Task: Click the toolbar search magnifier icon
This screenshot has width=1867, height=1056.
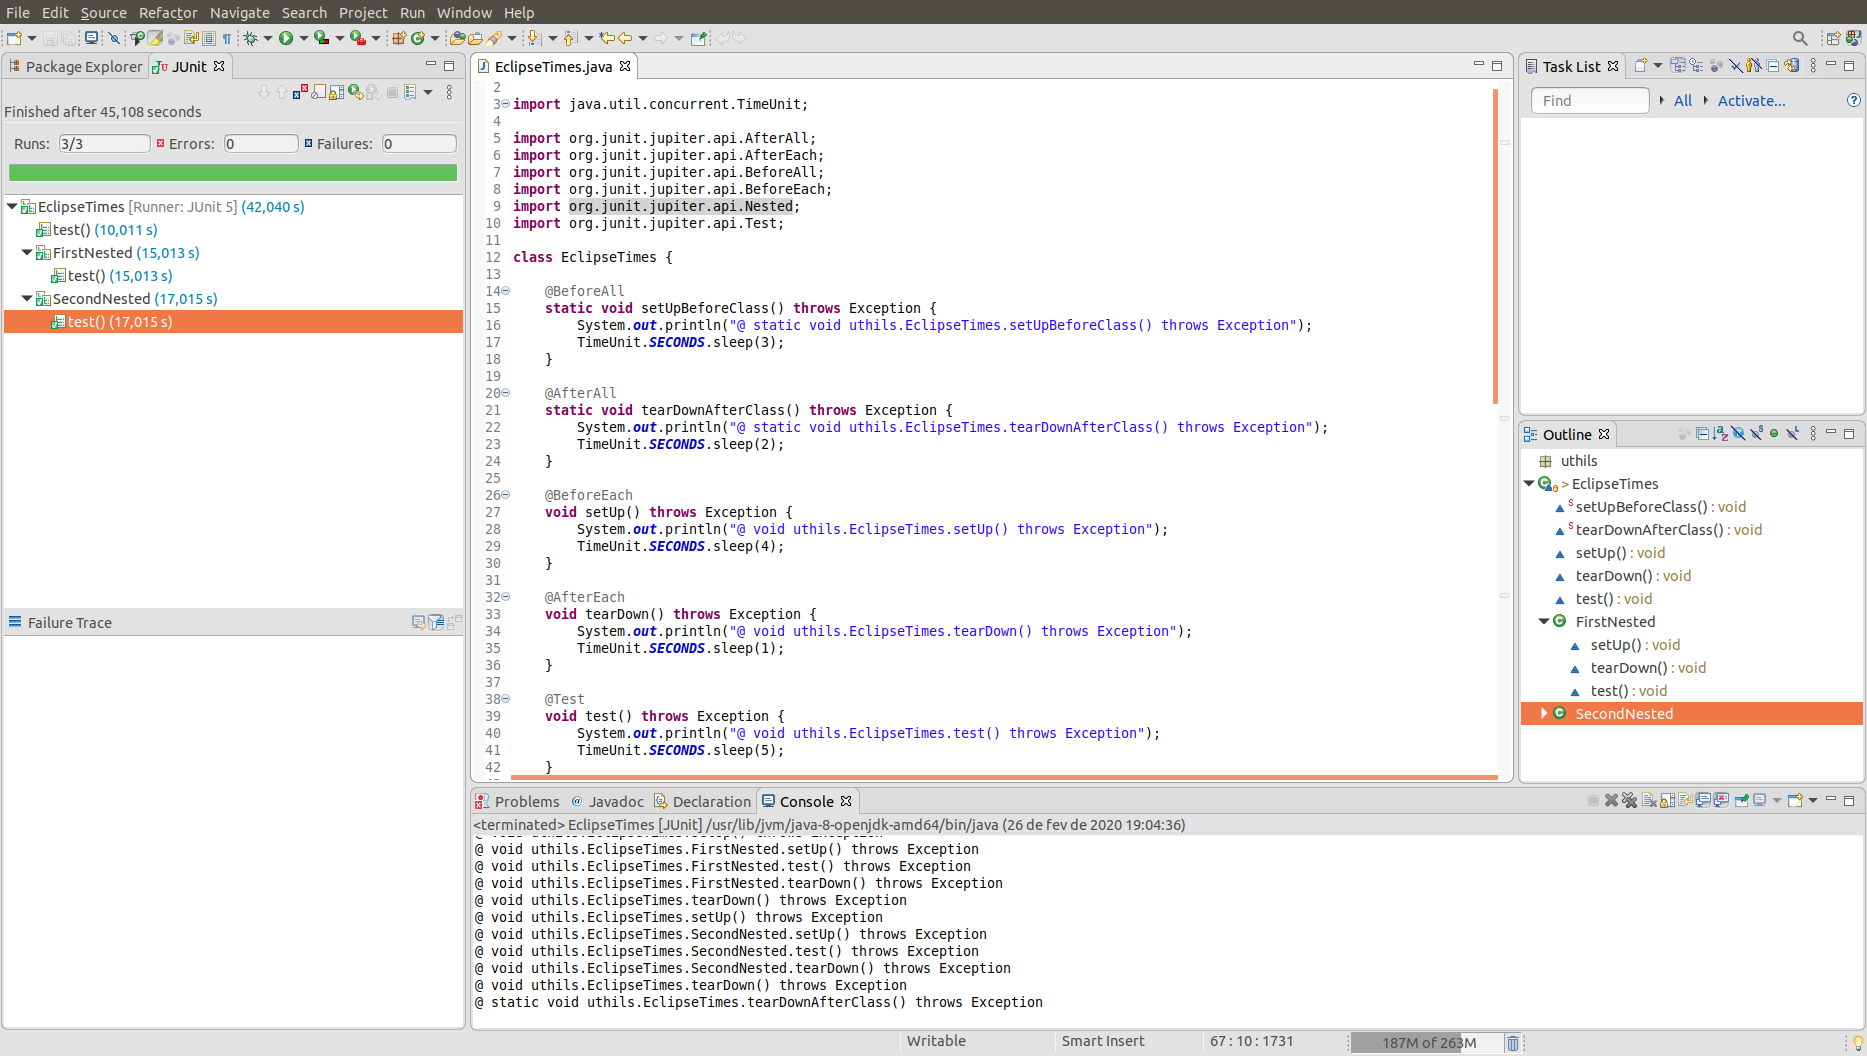Action: click(x=1800, y=38)
